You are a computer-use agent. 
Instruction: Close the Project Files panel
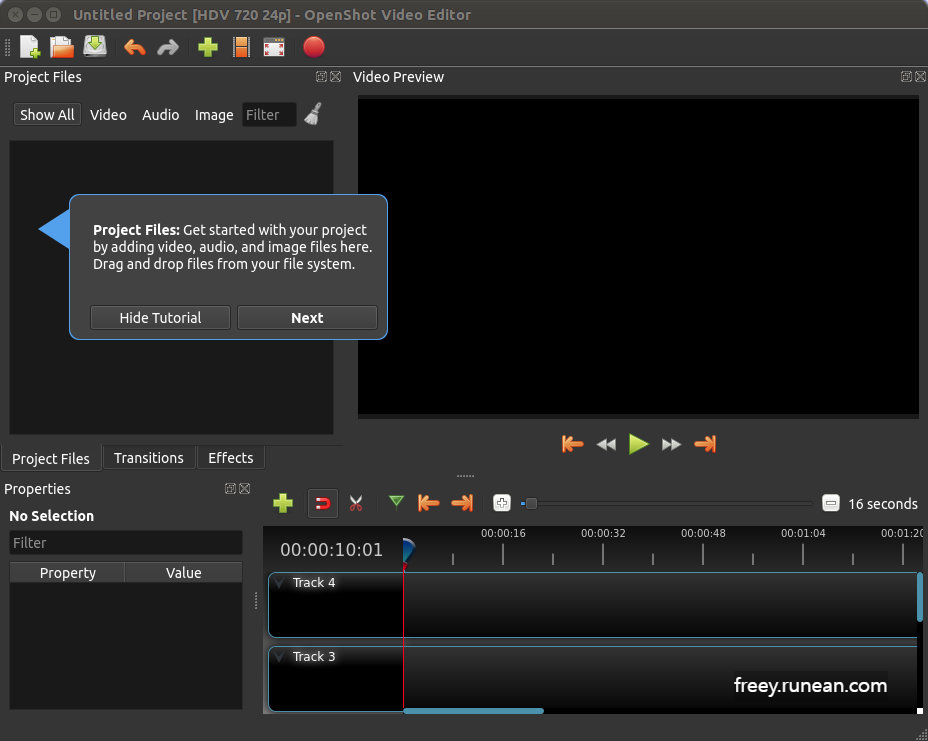336,76
